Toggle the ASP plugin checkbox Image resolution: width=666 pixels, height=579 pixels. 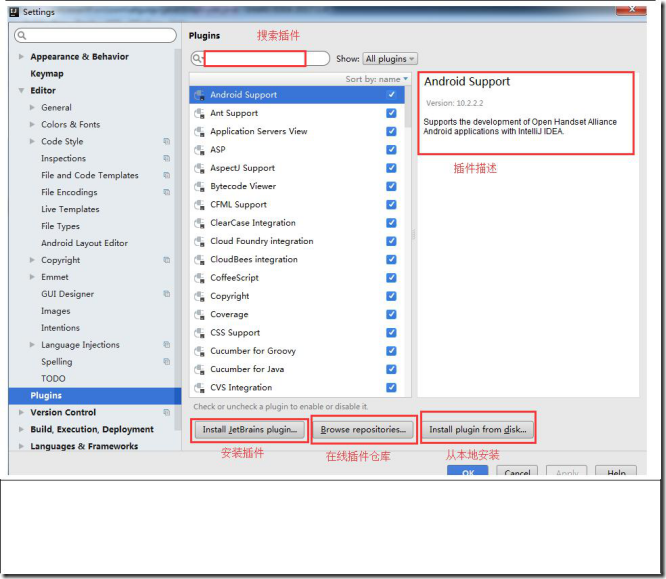391,150
